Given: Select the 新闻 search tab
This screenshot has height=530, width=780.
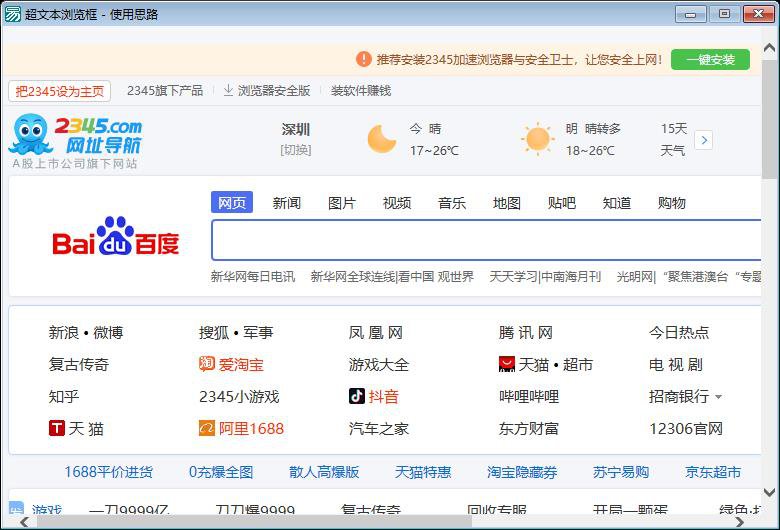Looking at the screenshot, I should coord(286,203).
